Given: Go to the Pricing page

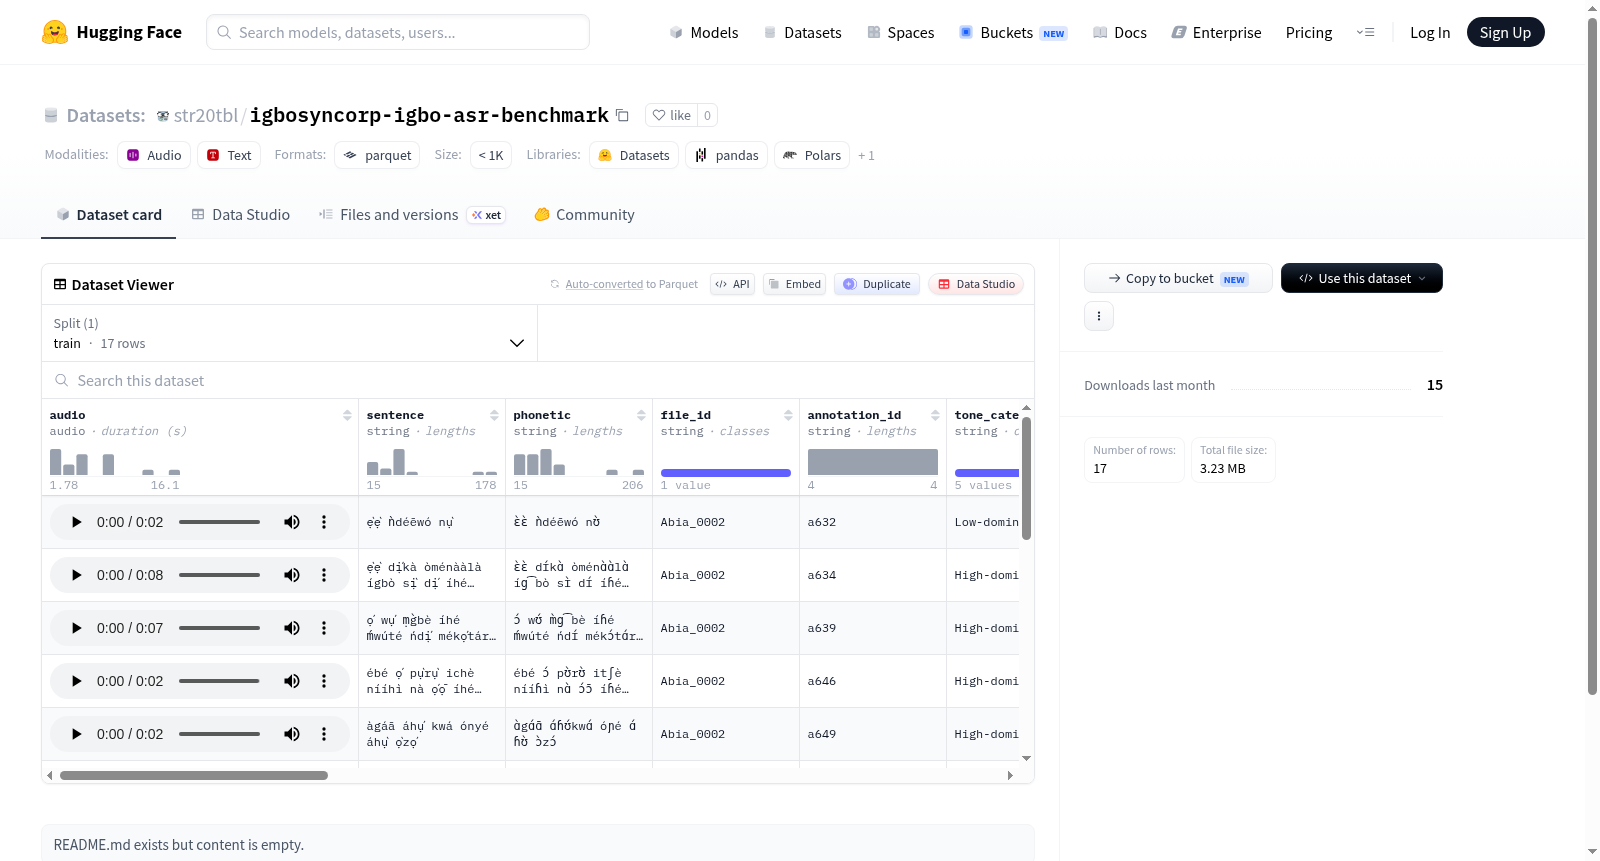Looking at the screenshot, I should [1309, 32].
